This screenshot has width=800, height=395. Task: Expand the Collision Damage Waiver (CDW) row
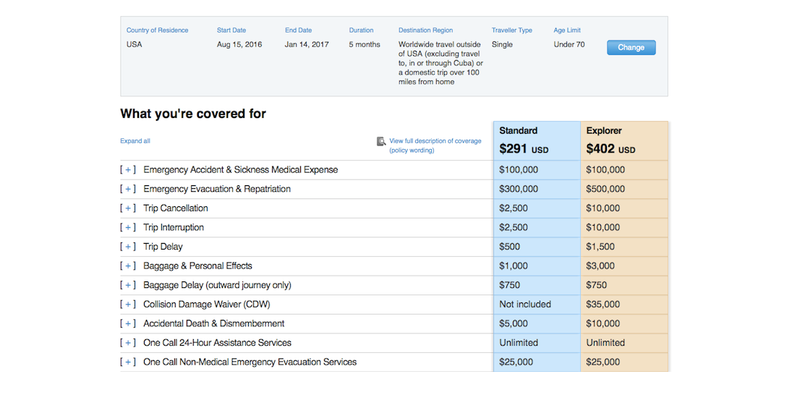(128, 304)
